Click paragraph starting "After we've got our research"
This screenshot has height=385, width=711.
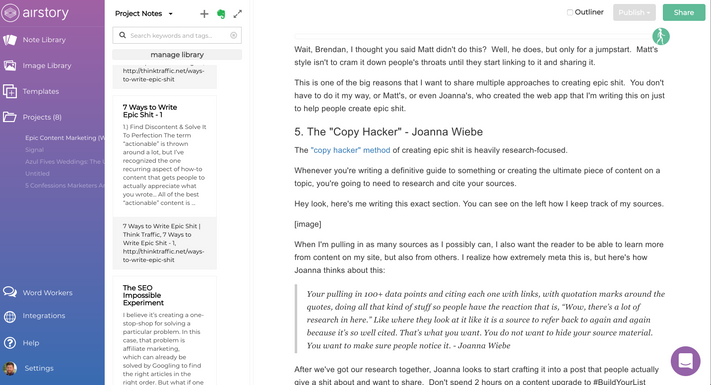pos(477,375)
